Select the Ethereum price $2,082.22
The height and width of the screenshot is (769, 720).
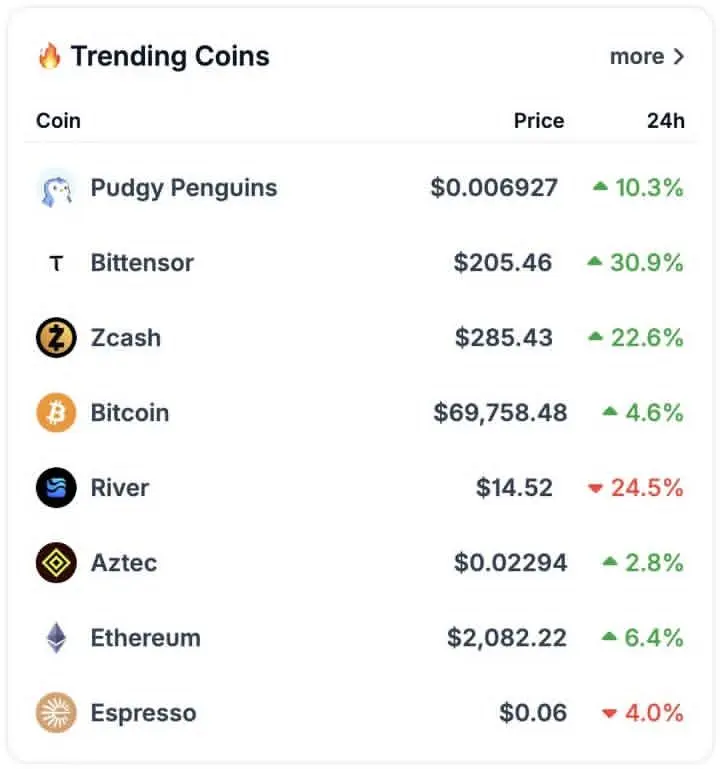coord(507,638)
